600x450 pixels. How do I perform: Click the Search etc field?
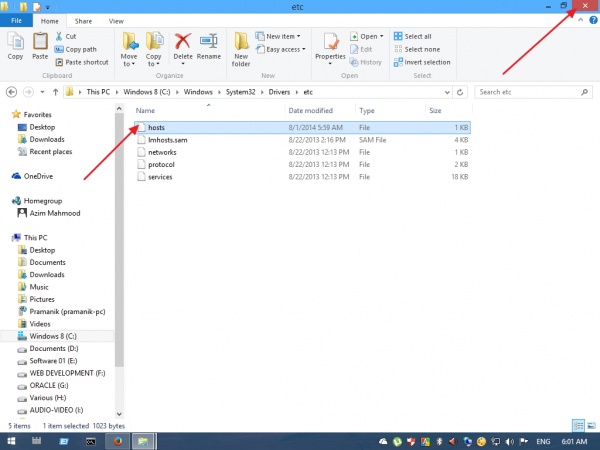coord(533,92)
